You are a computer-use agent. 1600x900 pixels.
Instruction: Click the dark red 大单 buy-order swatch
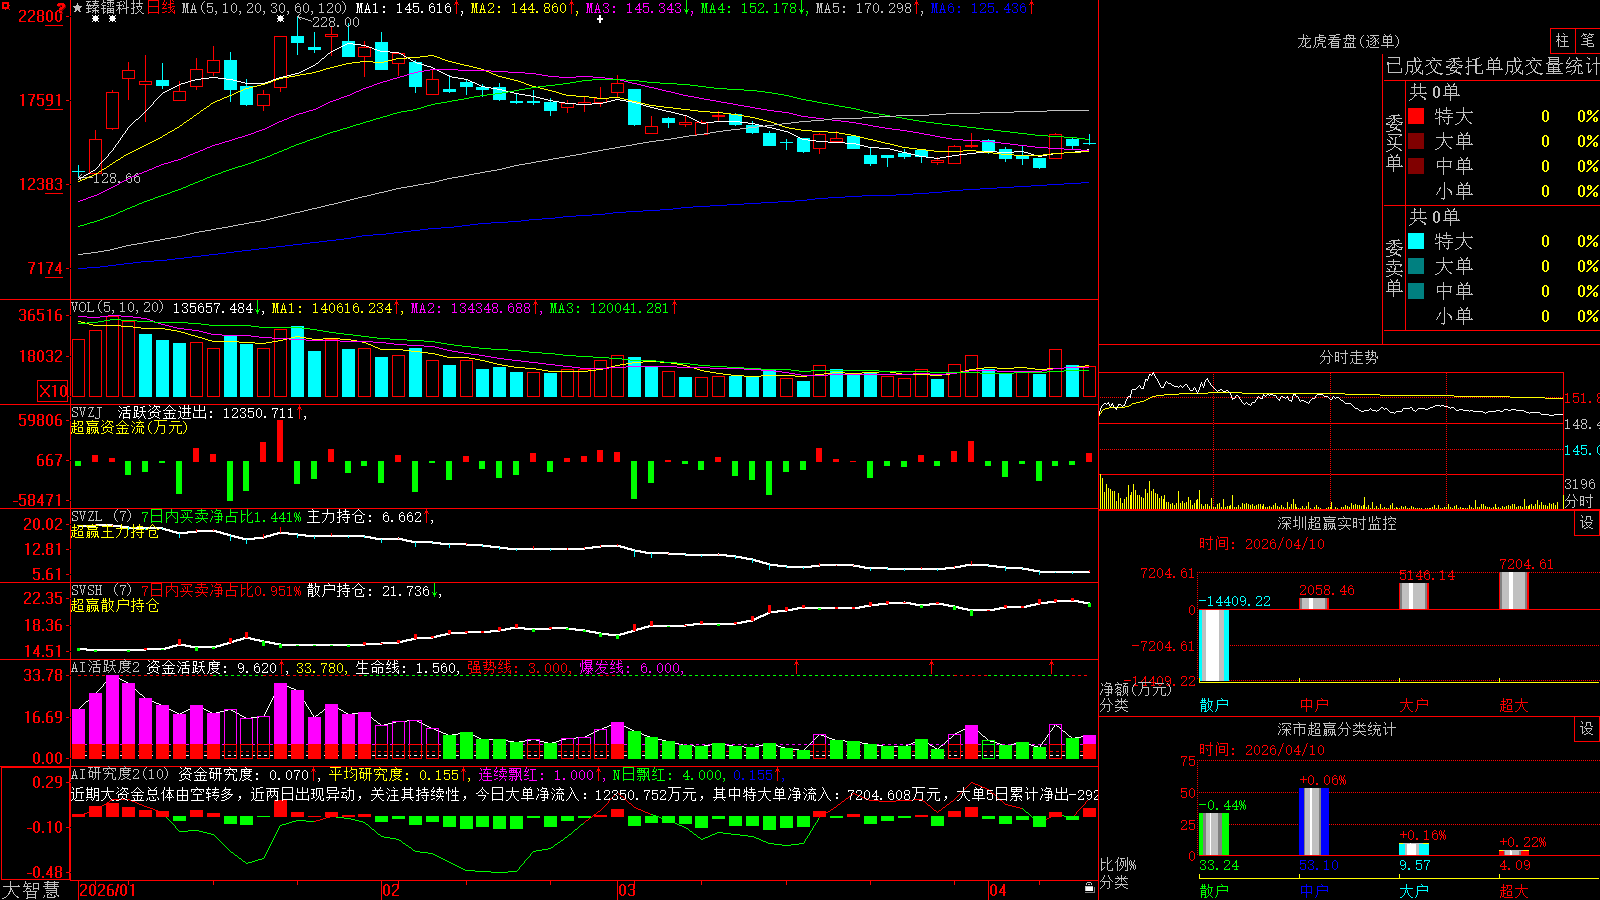(x=1416, y=141)
